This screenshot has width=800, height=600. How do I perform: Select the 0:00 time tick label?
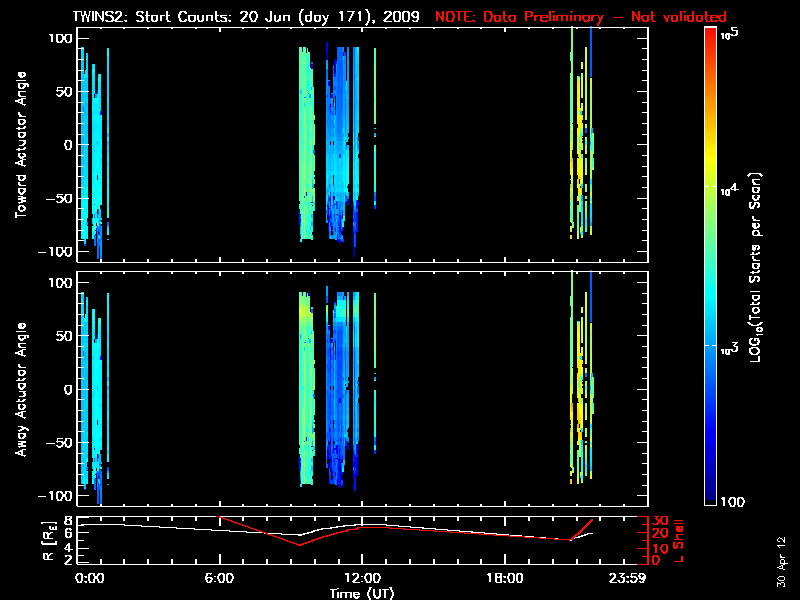tap(89, 578)
